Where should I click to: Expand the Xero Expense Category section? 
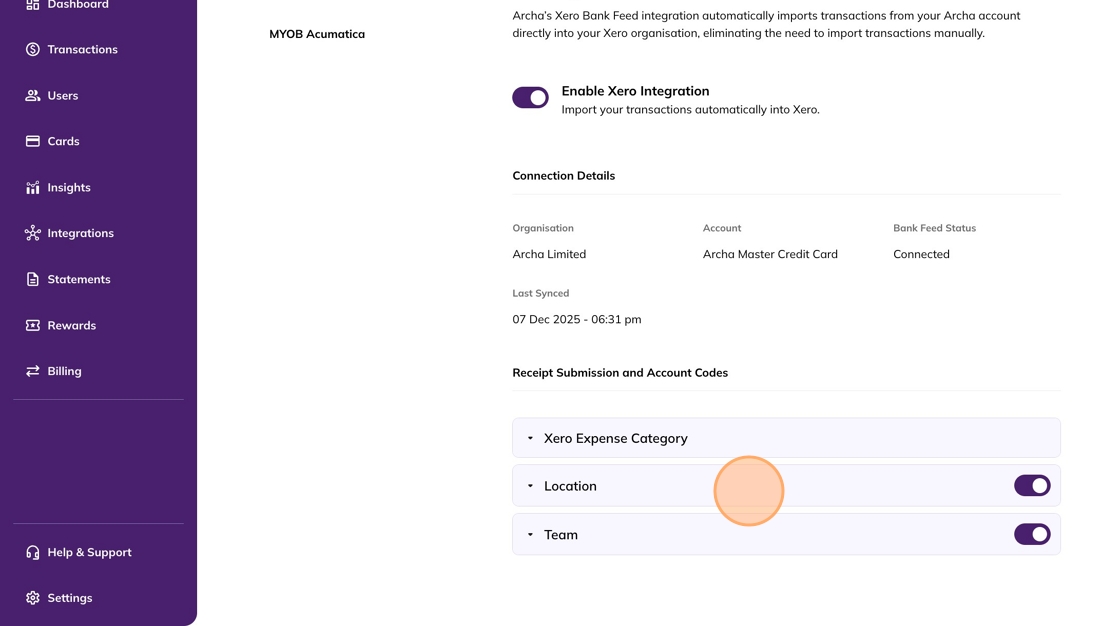coord(530,438)
